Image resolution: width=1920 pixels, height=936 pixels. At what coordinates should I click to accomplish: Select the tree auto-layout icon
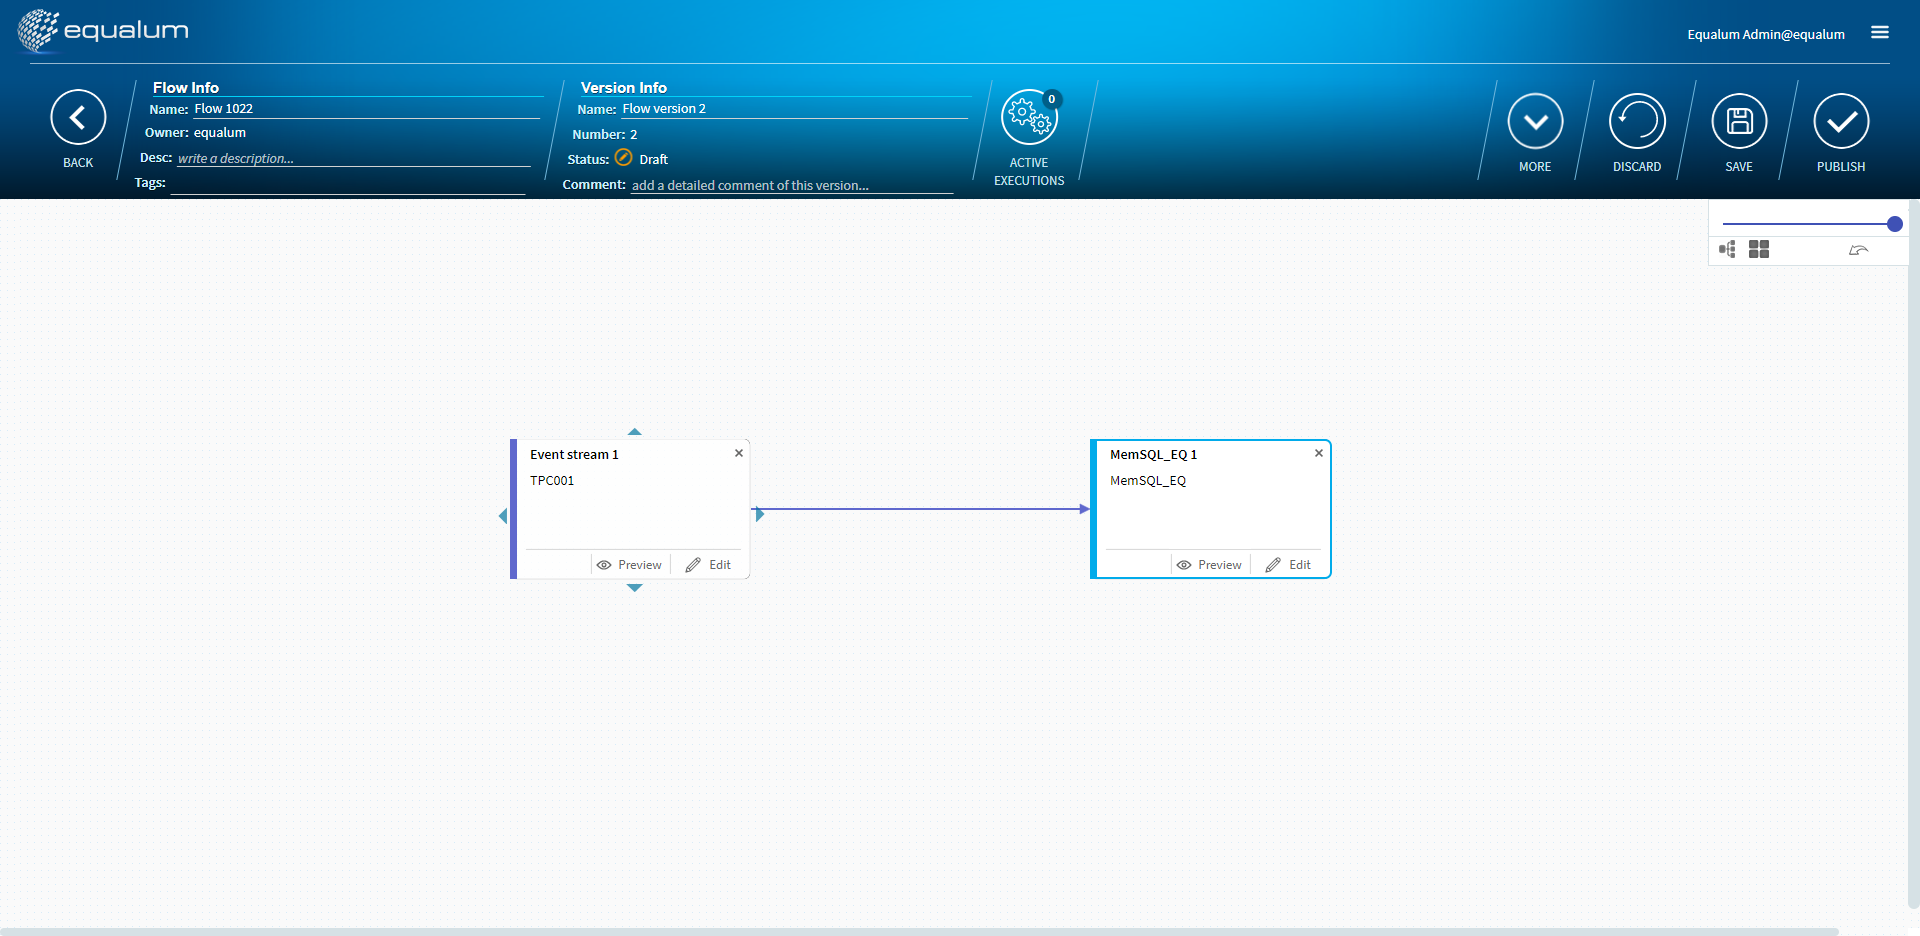(x=1727, y=249)
